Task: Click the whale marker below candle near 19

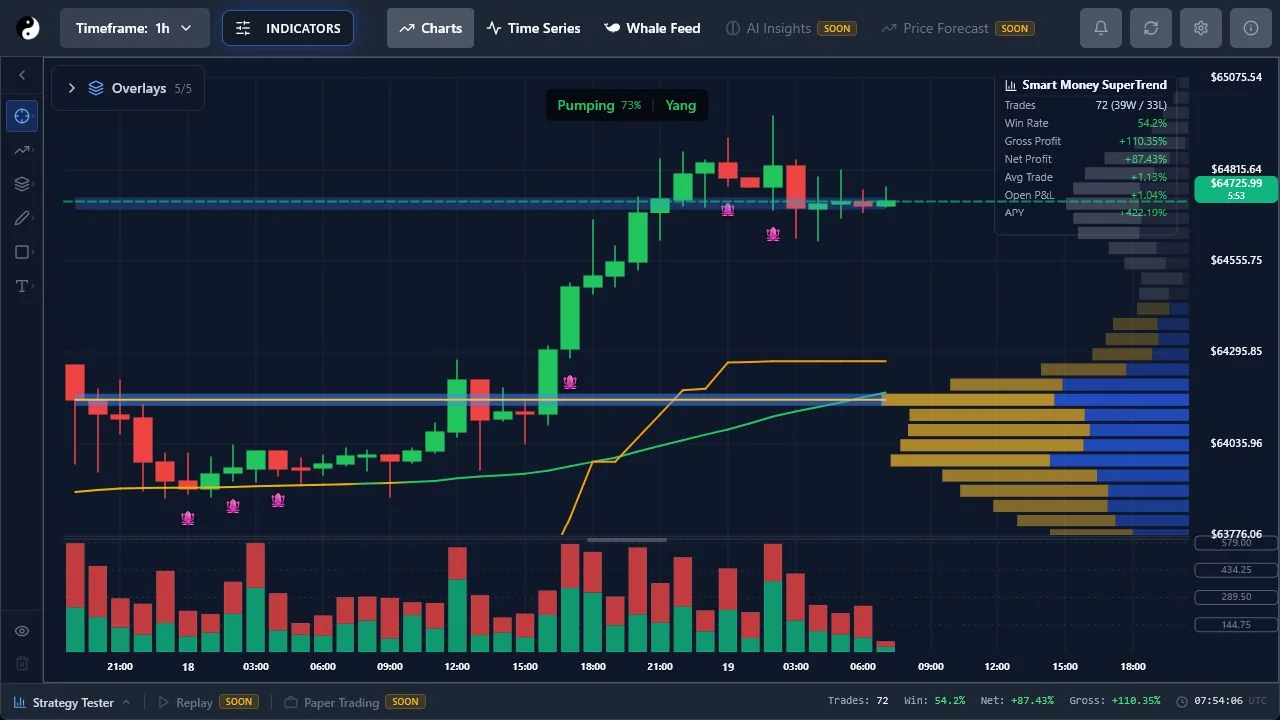Action: coord(728,210)
